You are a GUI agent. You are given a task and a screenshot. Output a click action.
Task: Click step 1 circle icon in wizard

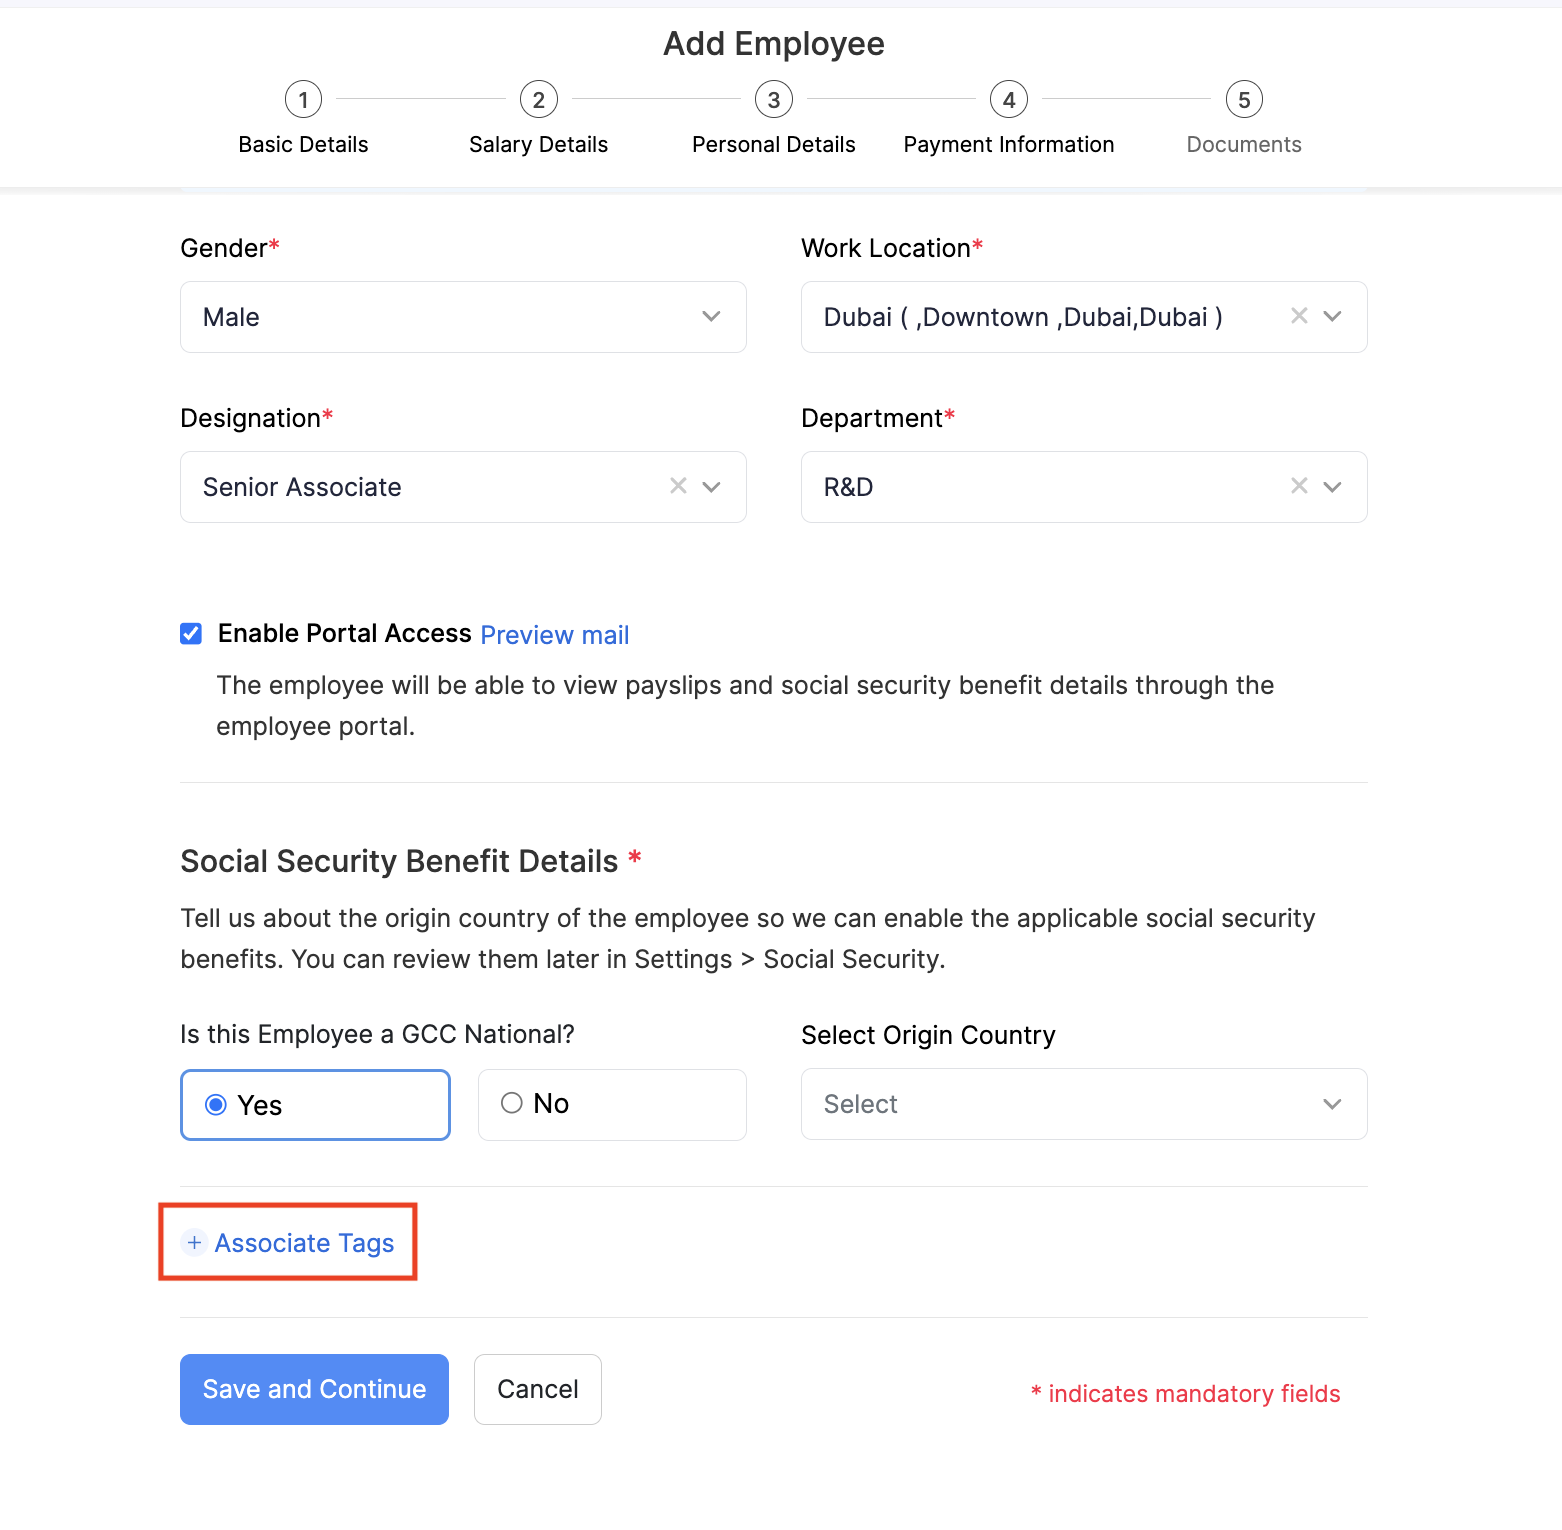pos(303,100)
